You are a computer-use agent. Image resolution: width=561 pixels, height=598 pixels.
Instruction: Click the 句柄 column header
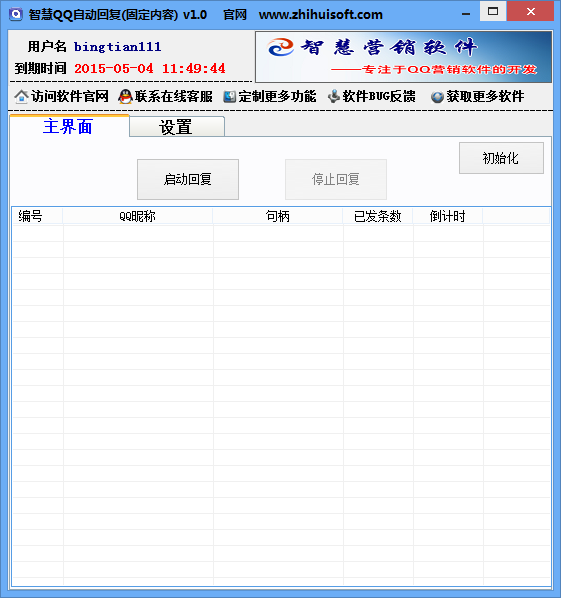pos(278,216)
